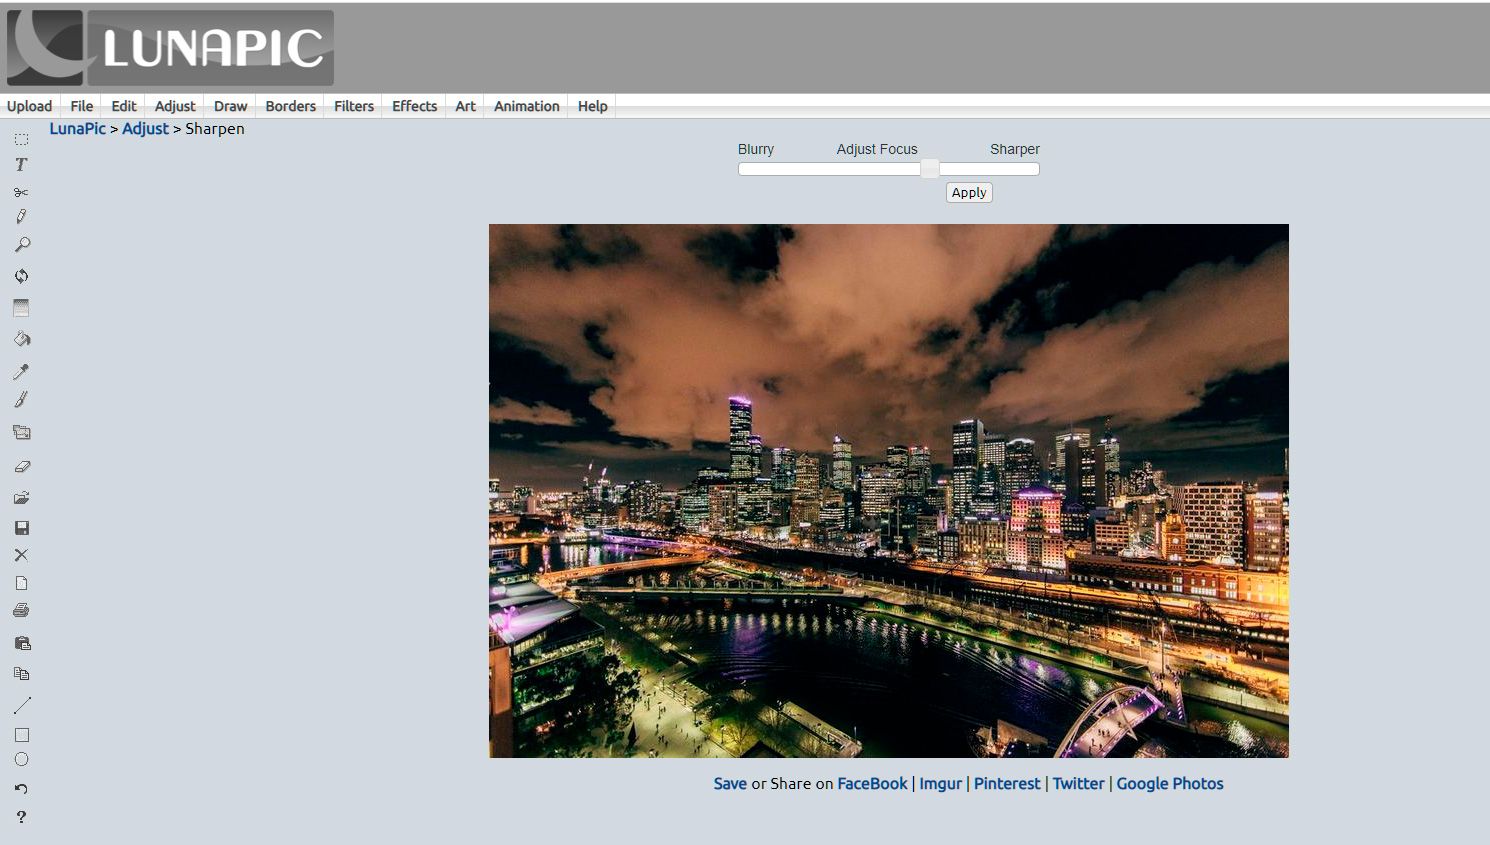Pick the pencil drawing tool
The height and width of the screenshot is (845, 1490).
pos(21,216)
